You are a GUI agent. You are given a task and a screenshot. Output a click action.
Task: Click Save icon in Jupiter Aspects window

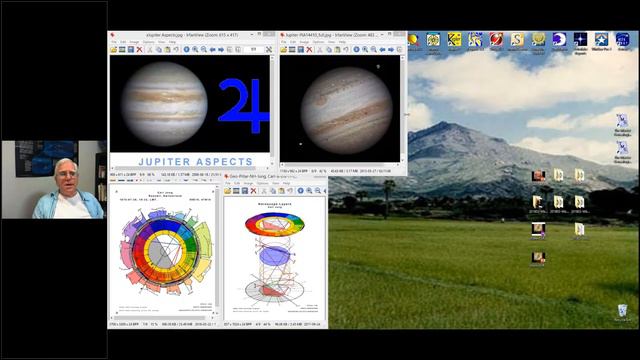pyautogui.click(x=131, y=49)
